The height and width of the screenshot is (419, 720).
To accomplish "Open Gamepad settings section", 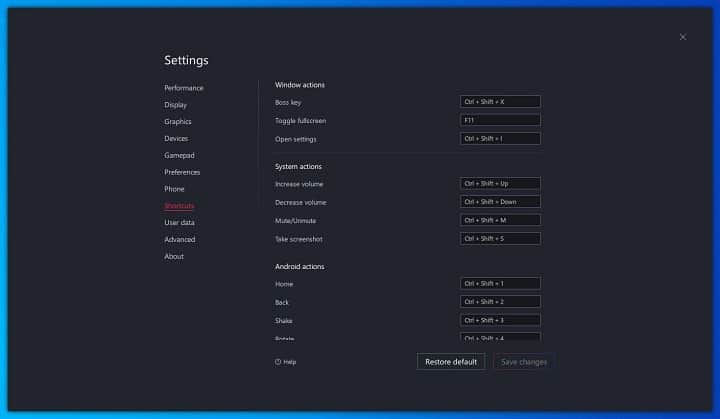I will click(x=179, y=155).
